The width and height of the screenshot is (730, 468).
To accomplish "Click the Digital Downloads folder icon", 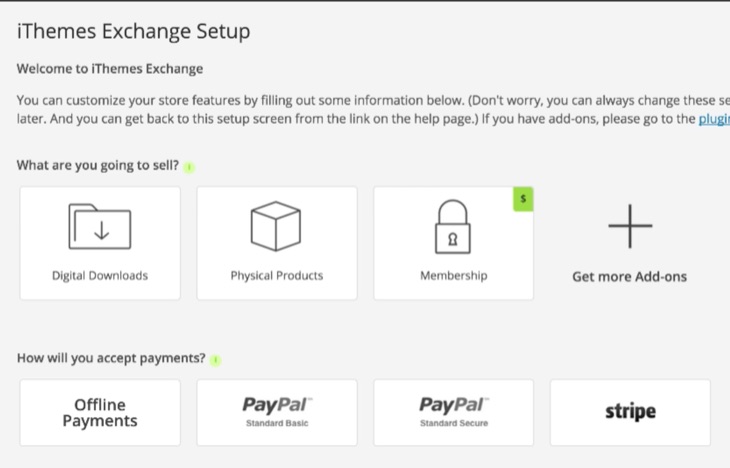I will click(x=100, y=226).
